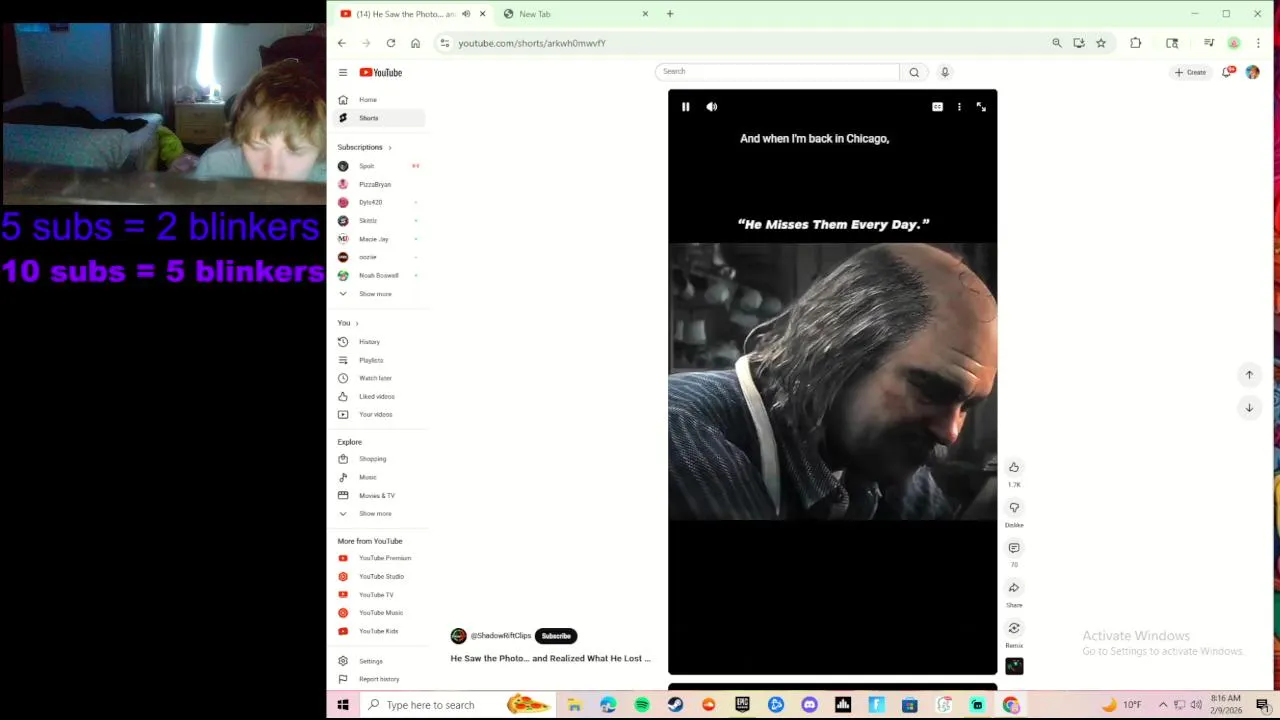The height and width of the screenshot is (720, 1280).
Task: Click the address bar URL
Action: pos(532,43)
